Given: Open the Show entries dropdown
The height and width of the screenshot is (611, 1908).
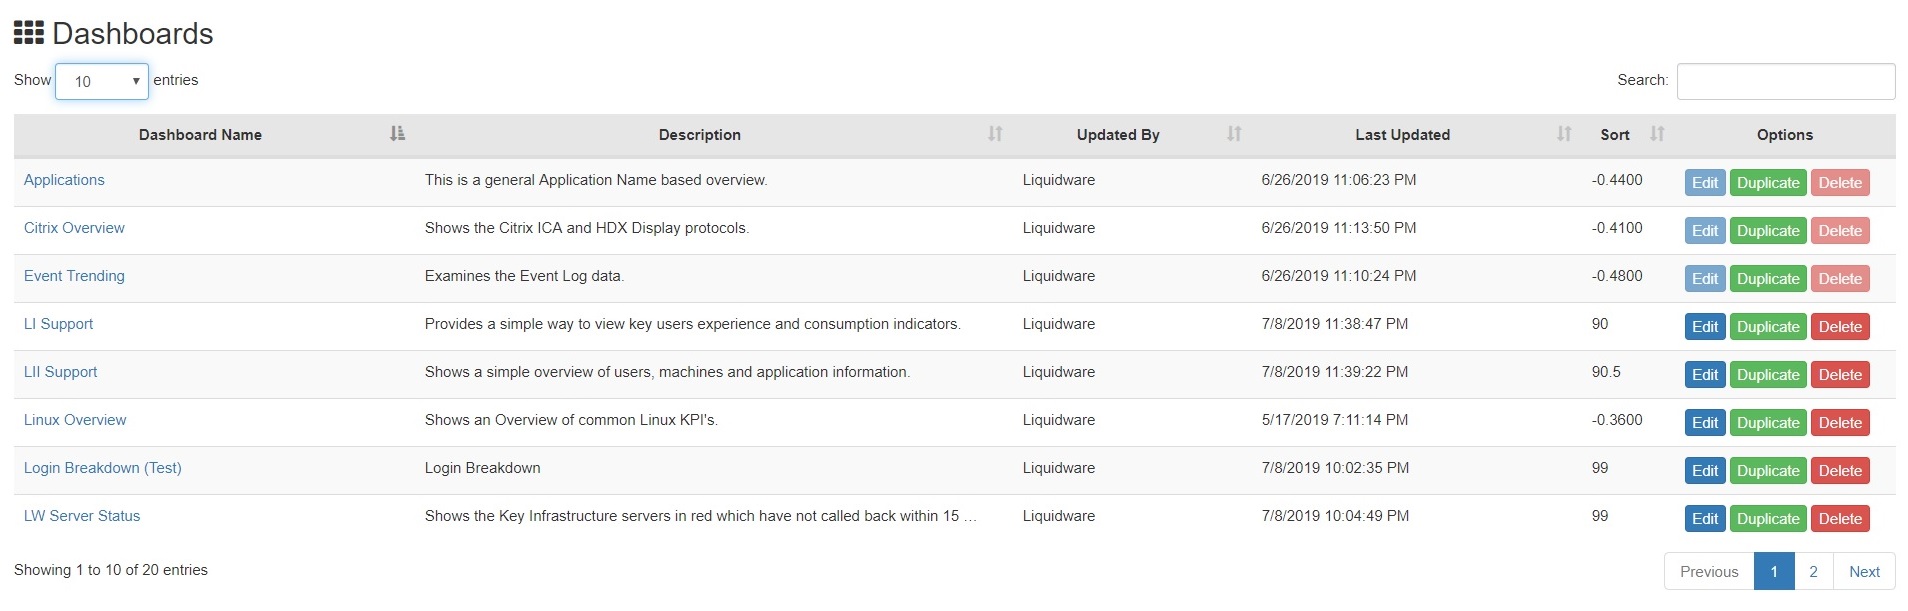Looking at the screenshot, I should tap(102, 81).
